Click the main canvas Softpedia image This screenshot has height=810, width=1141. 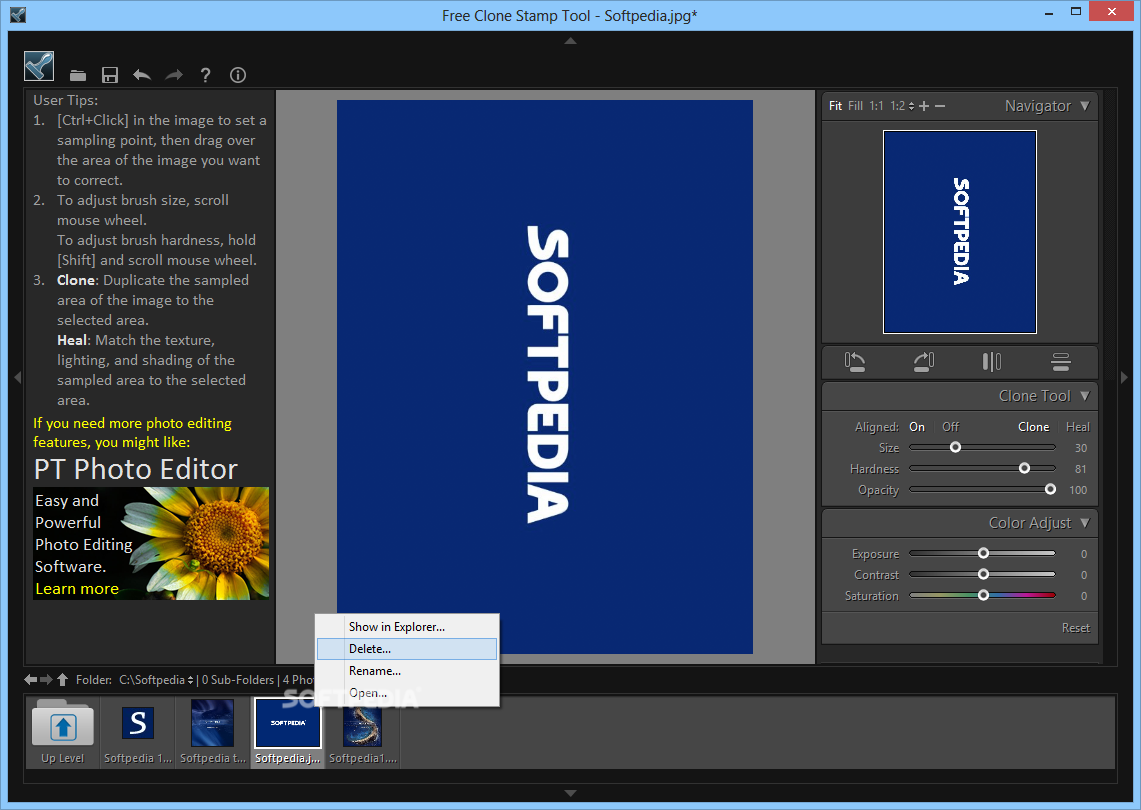(x=544, y=377)
